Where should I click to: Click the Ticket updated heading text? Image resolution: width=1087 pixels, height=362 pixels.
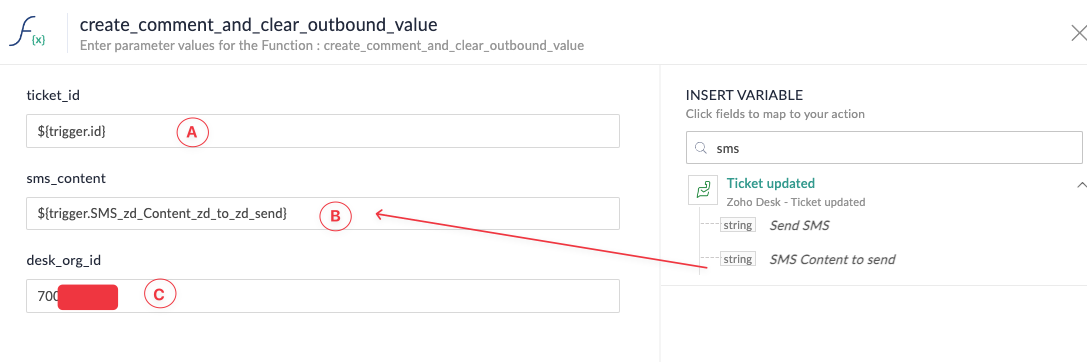770,184
